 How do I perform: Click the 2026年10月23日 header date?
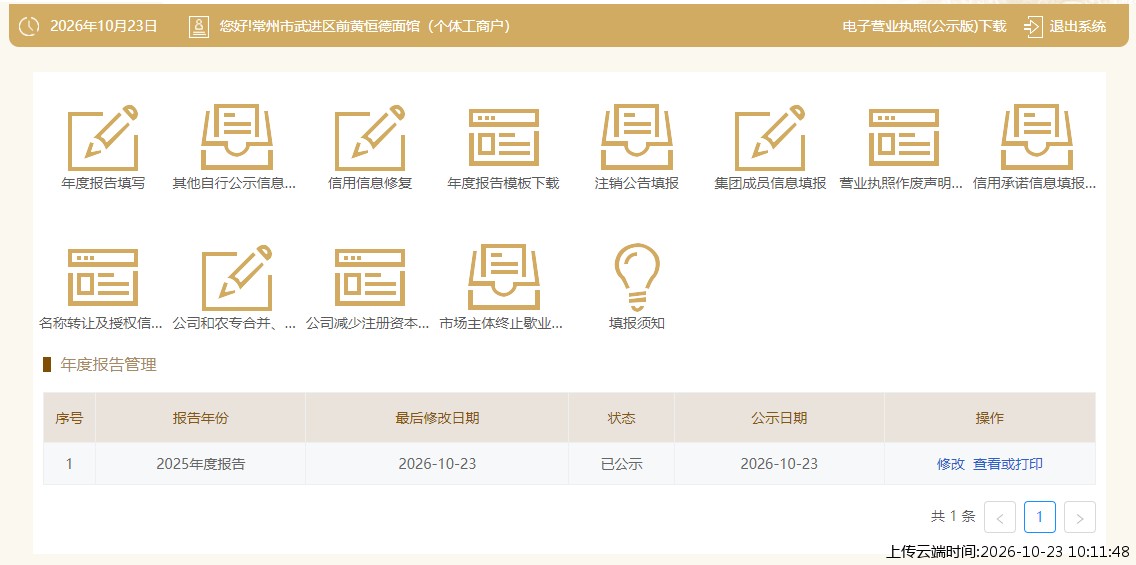[x=104, y=26]
